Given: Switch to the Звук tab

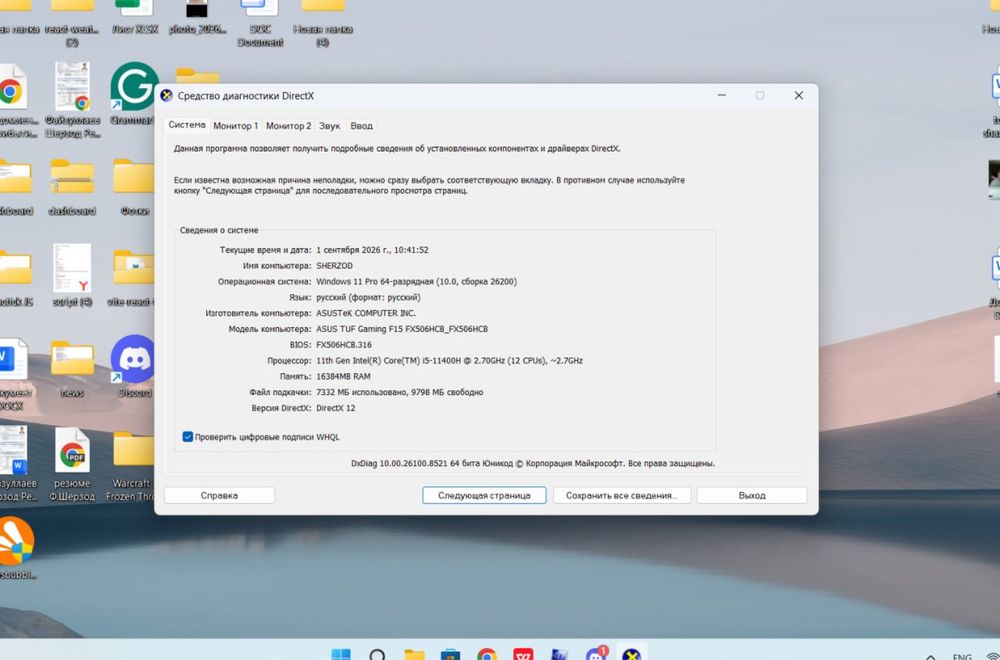Looking at the screenshot, I should pyautogui.click(x=329, y=126).
